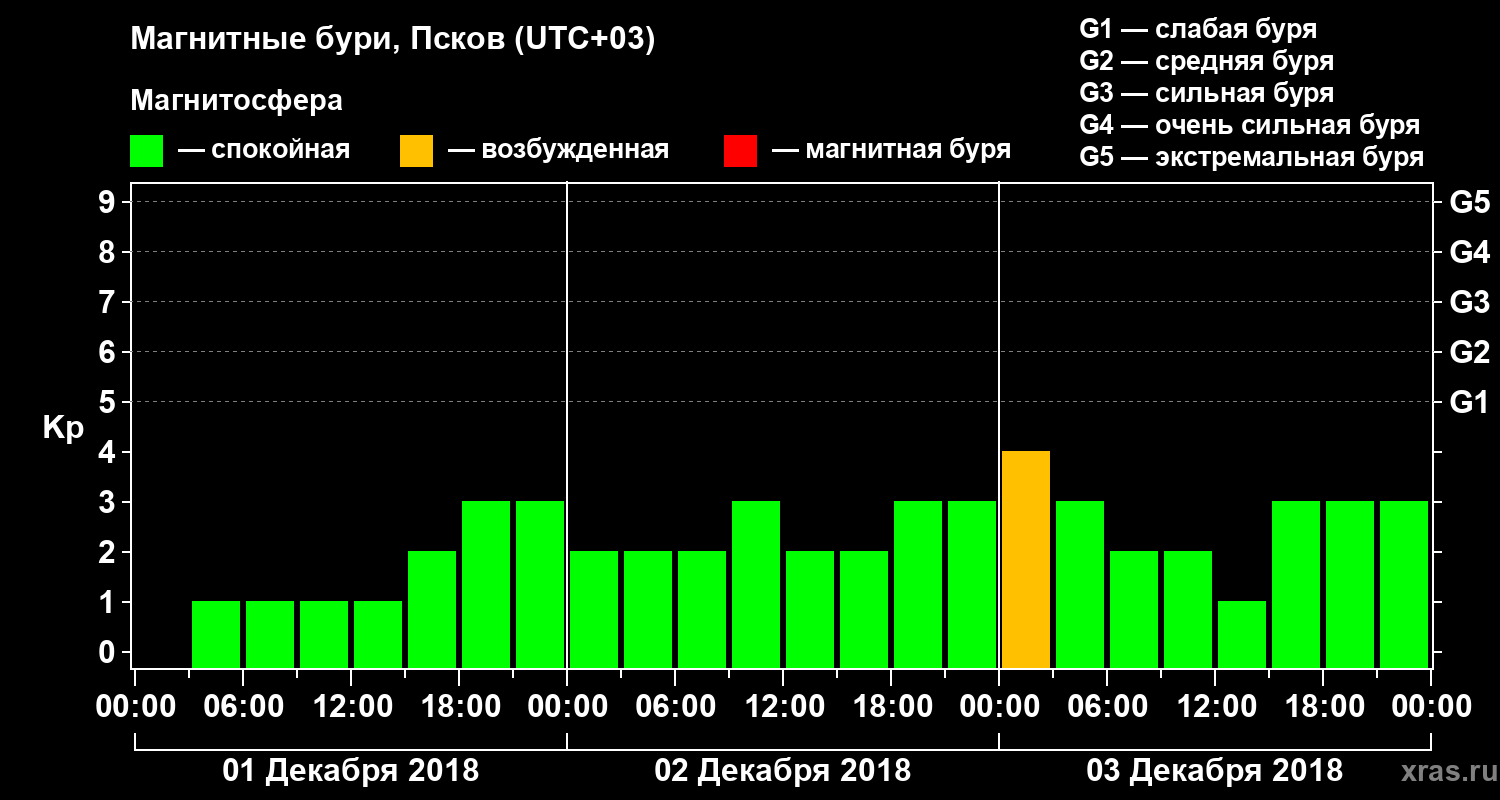Select the chart title 'Магнитные бури, Псков (UTC+03)'
Viewport: 1500px width, 800px height.
(393, 40)
